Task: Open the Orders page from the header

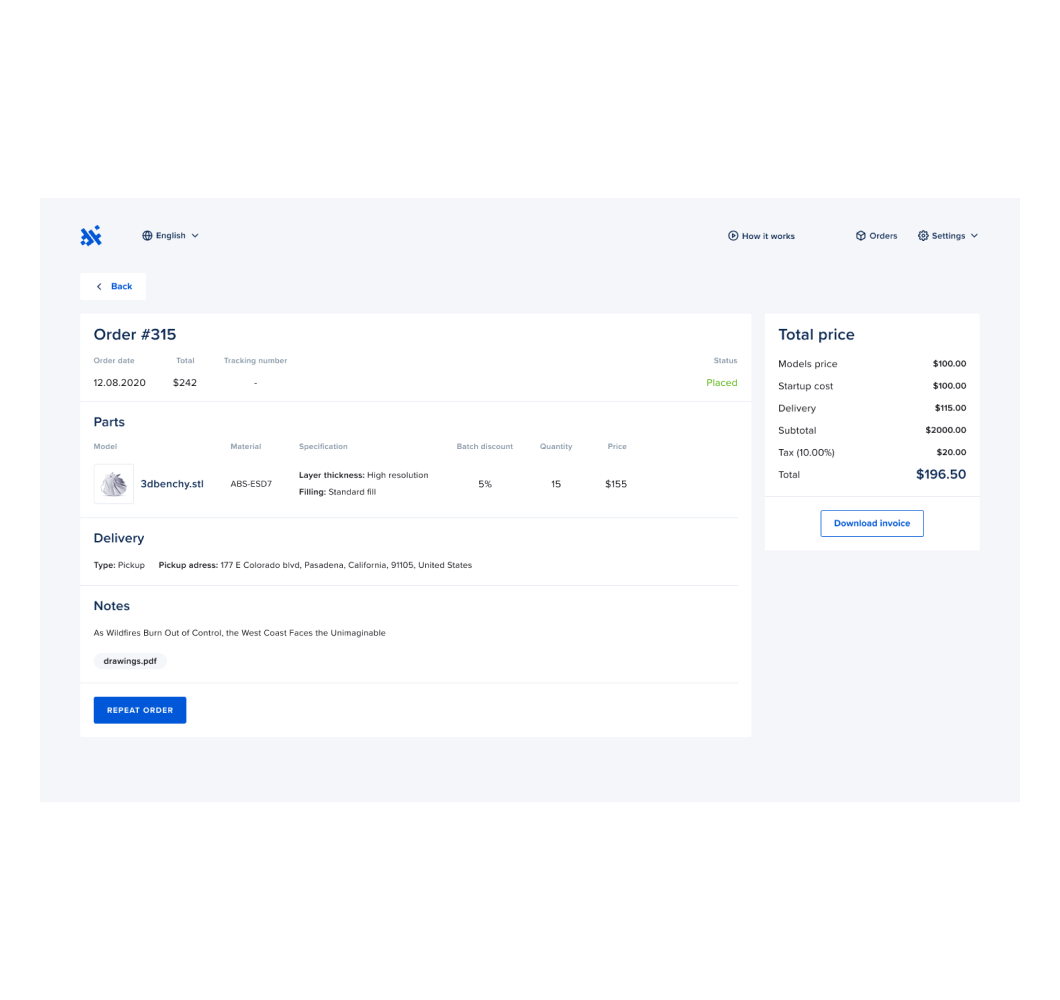Action: tap(882, 235)
